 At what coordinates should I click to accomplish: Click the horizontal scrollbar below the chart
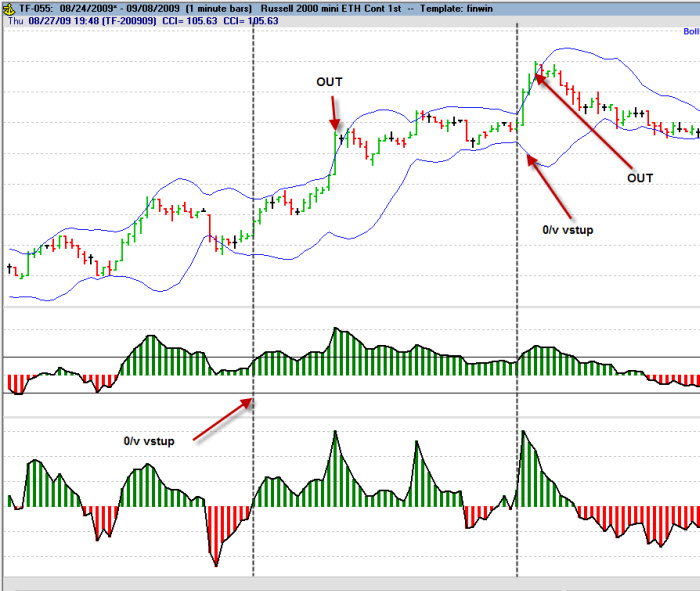352,584
